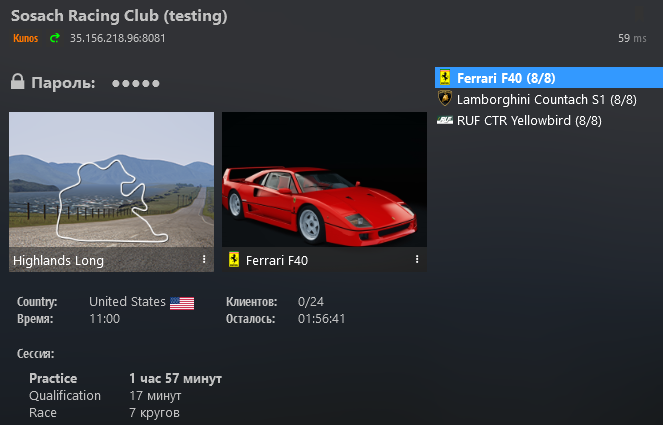Viewport: 663px width, 425px height.
Task: Select Ferrari F40 (8/8) in the car list
Action: pyautogui.click(x=549, y=78)
